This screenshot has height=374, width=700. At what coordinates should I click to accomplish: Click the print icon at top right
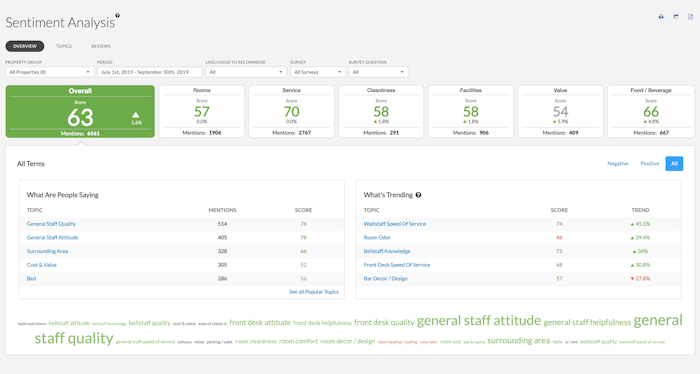(x=661, y=17)
